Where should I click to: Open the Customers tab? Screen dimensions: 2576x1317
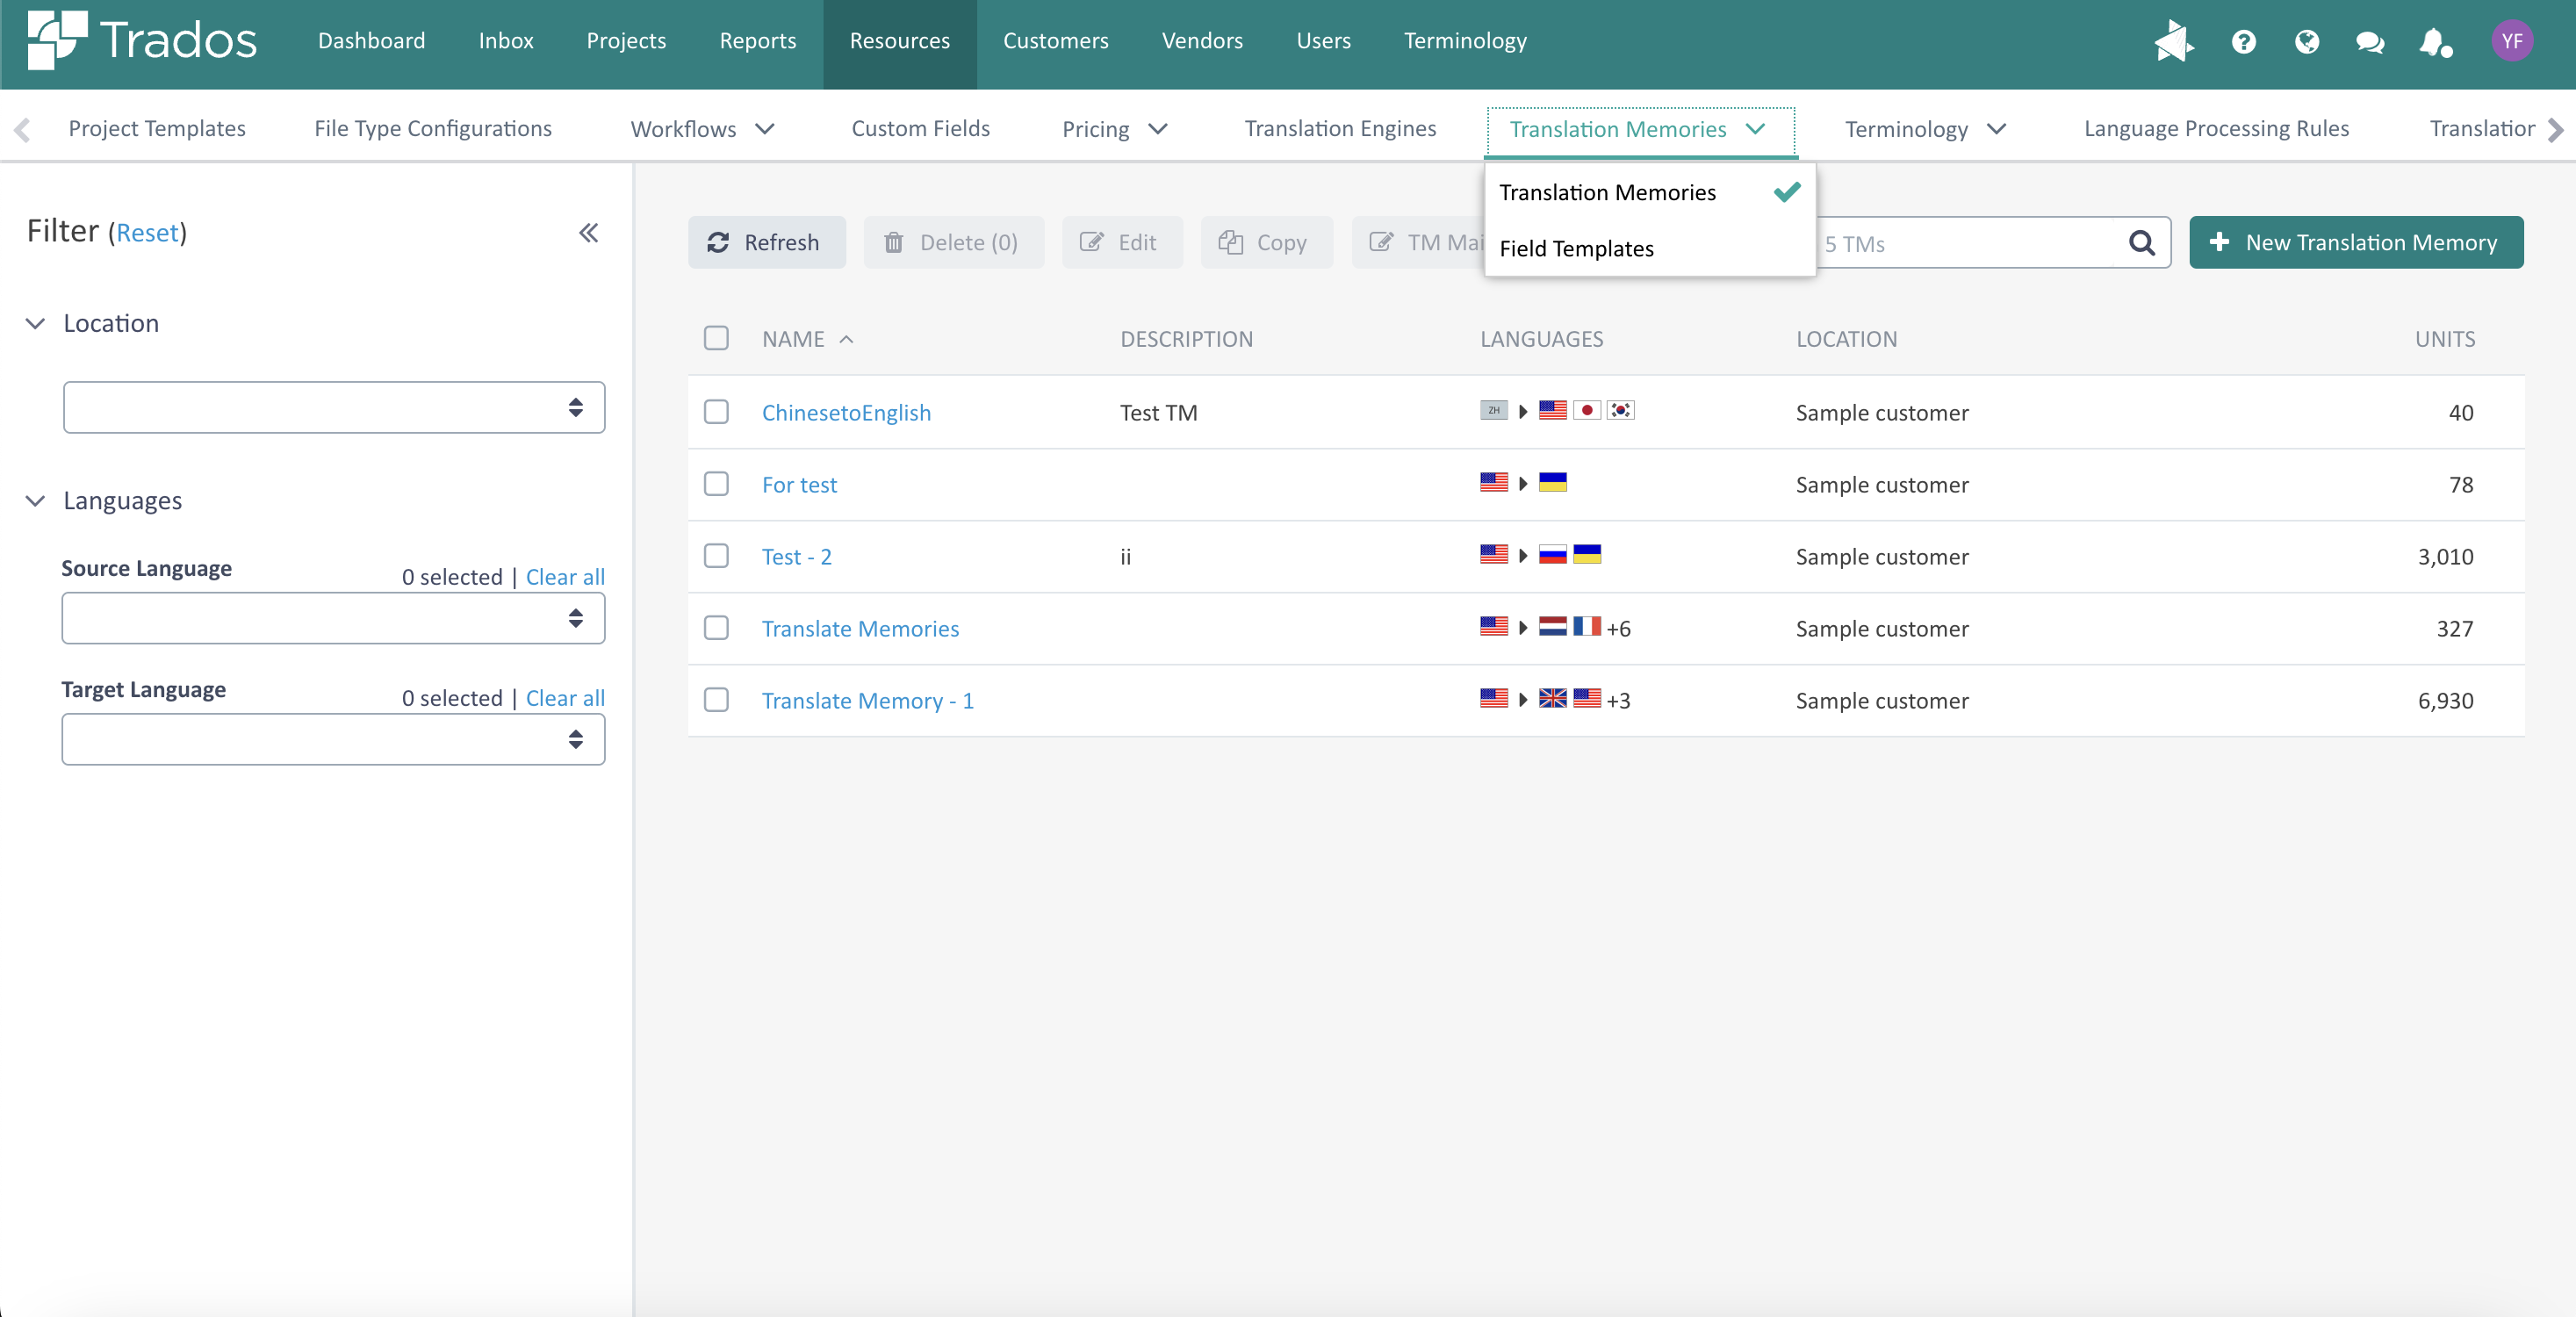(1055, 41)
